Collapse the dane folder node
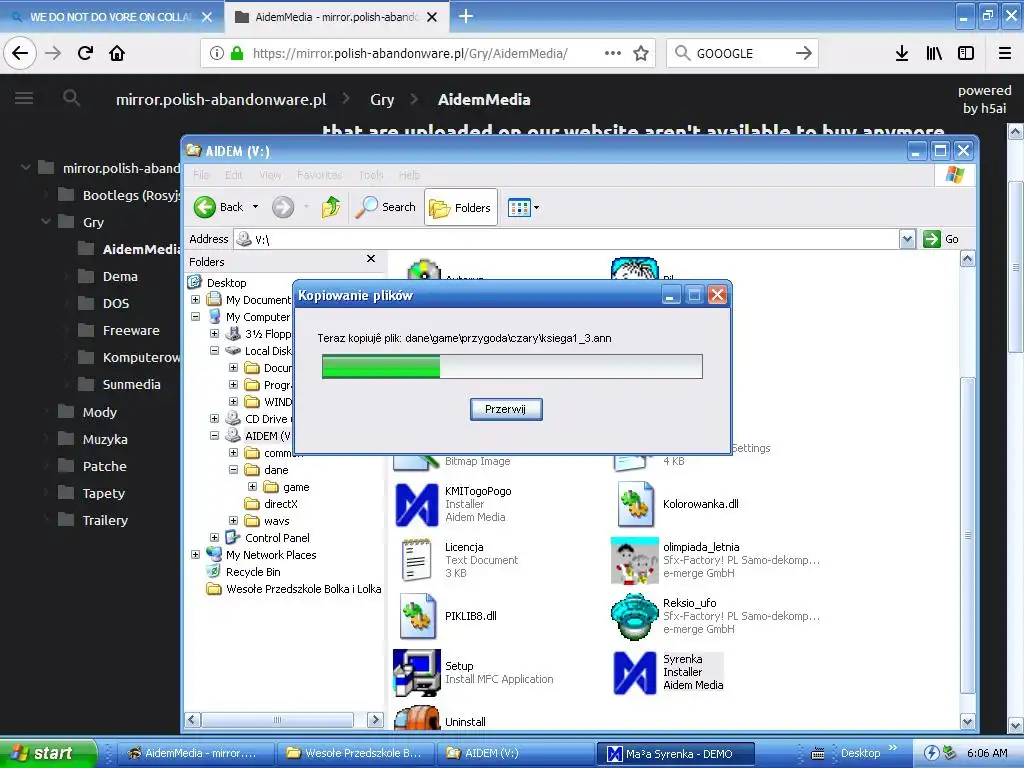 (x=233, y=470)
